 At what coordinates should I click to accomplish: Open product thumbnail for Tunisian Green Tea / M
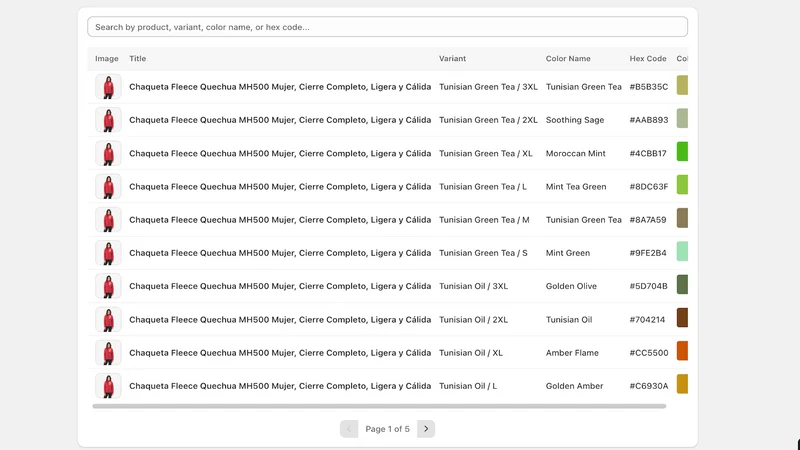[x=108, y=219]
